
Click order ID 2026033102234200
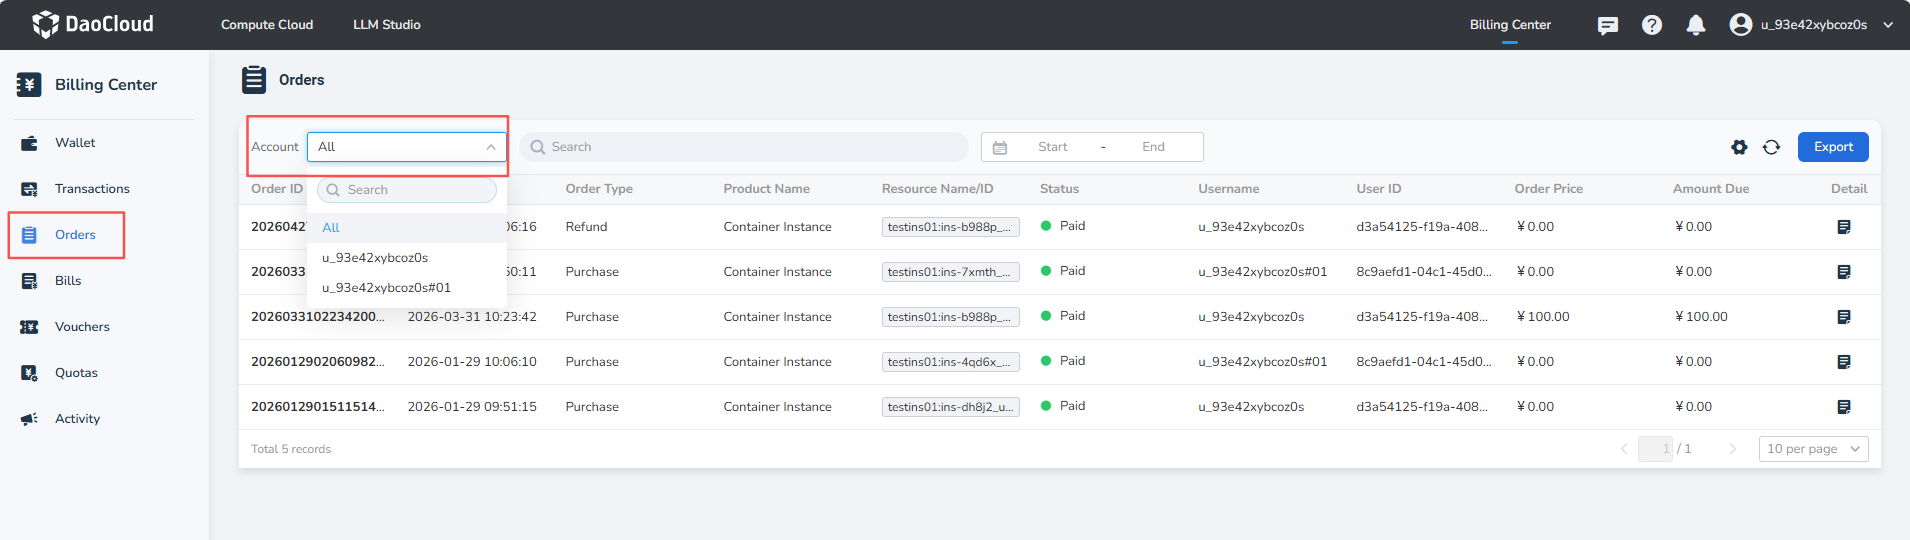(x=317, y=317)
